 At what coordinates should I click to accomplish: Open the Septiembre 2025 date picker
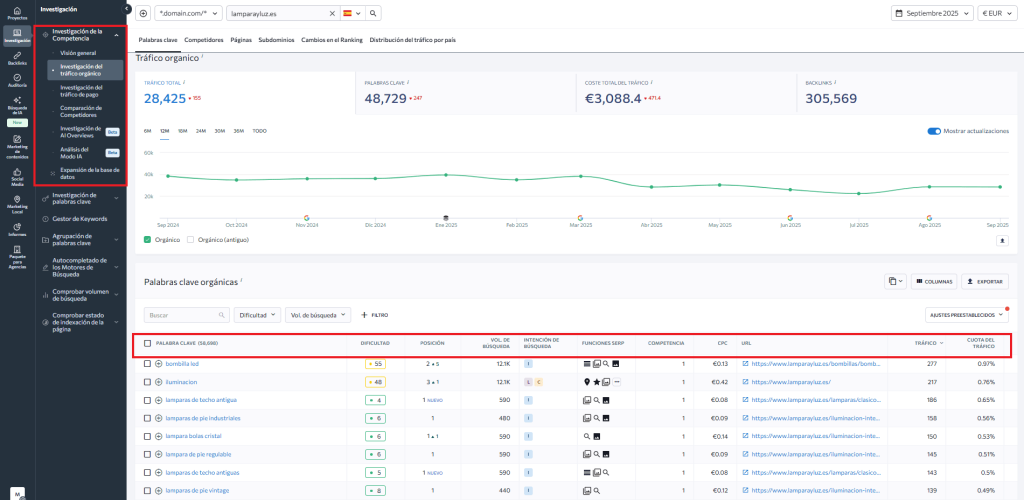point(932,13)
